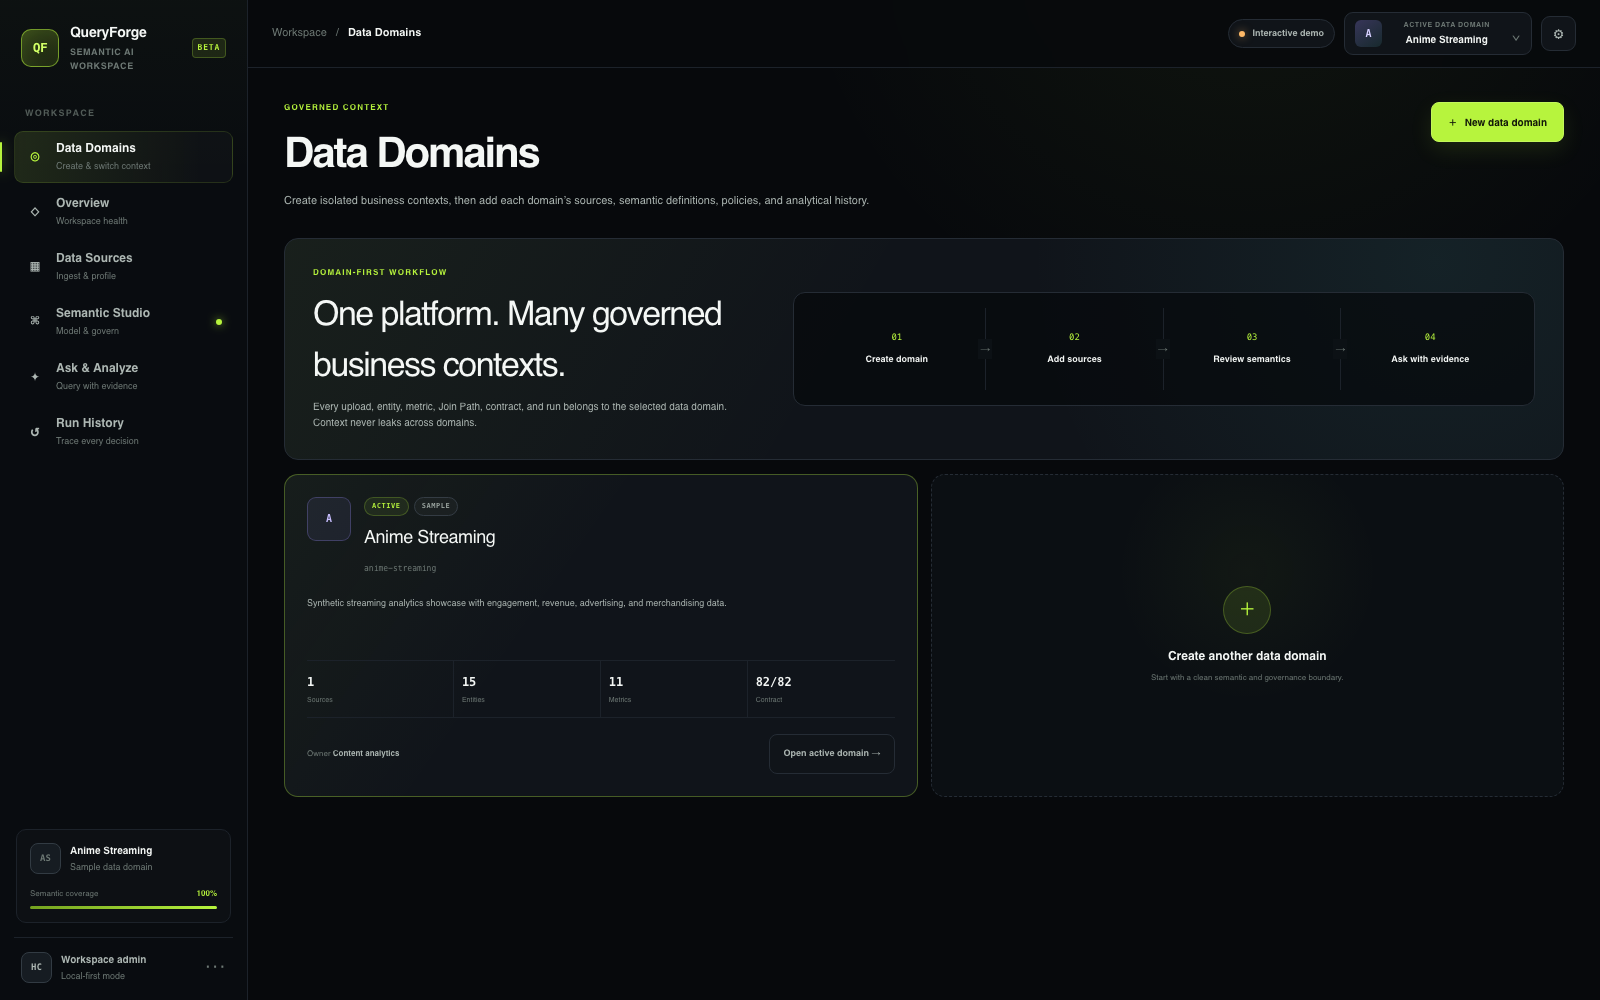Click the 1 Sources stat

click(x=378, y=689)
